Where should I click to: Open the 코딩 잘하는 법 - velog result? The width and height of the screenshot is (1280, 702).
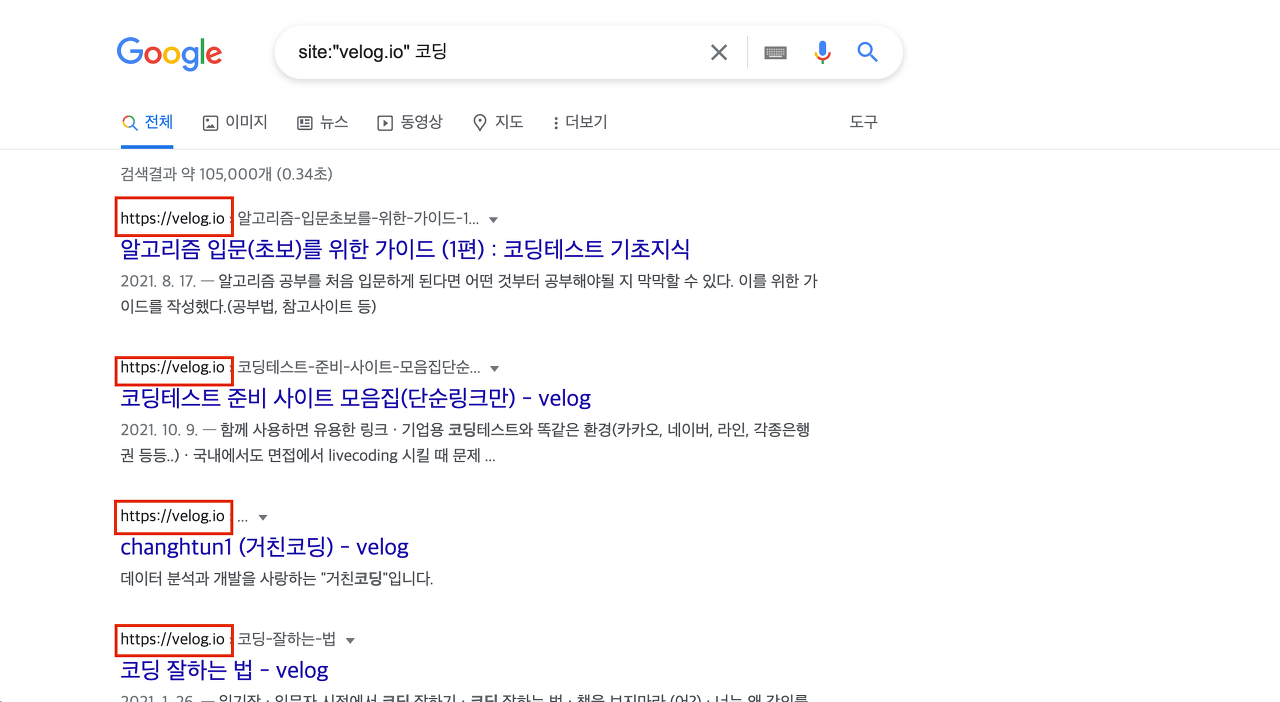tap(225, 669)
